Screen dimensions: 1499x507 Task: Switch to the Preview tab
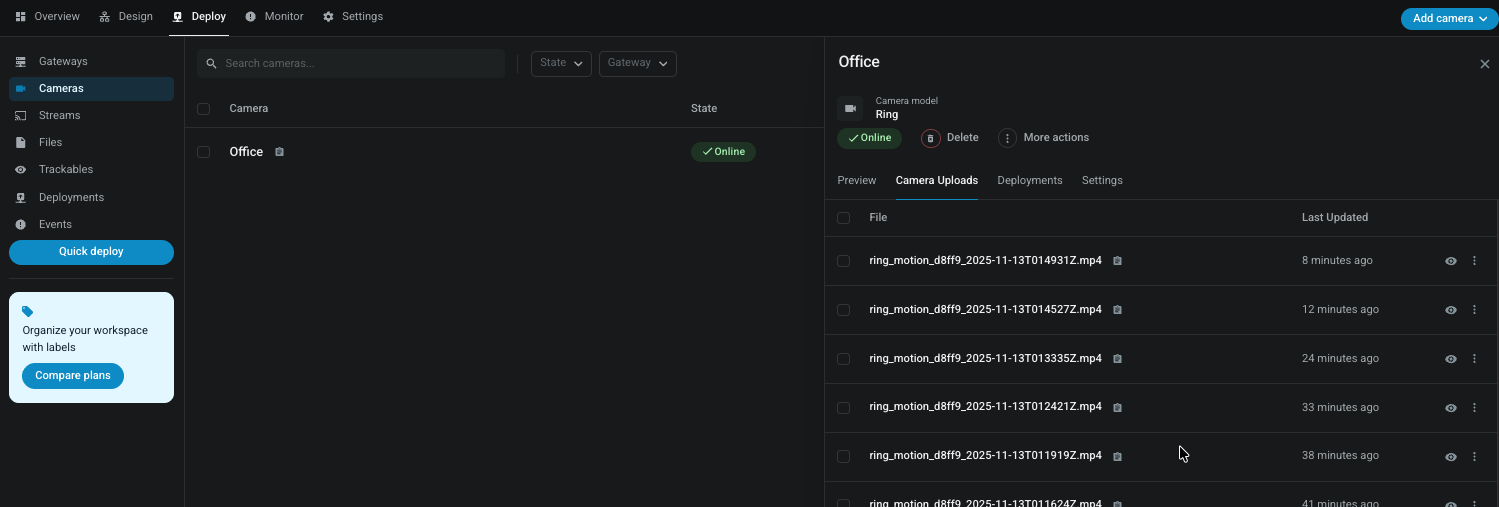click(857, 180)
